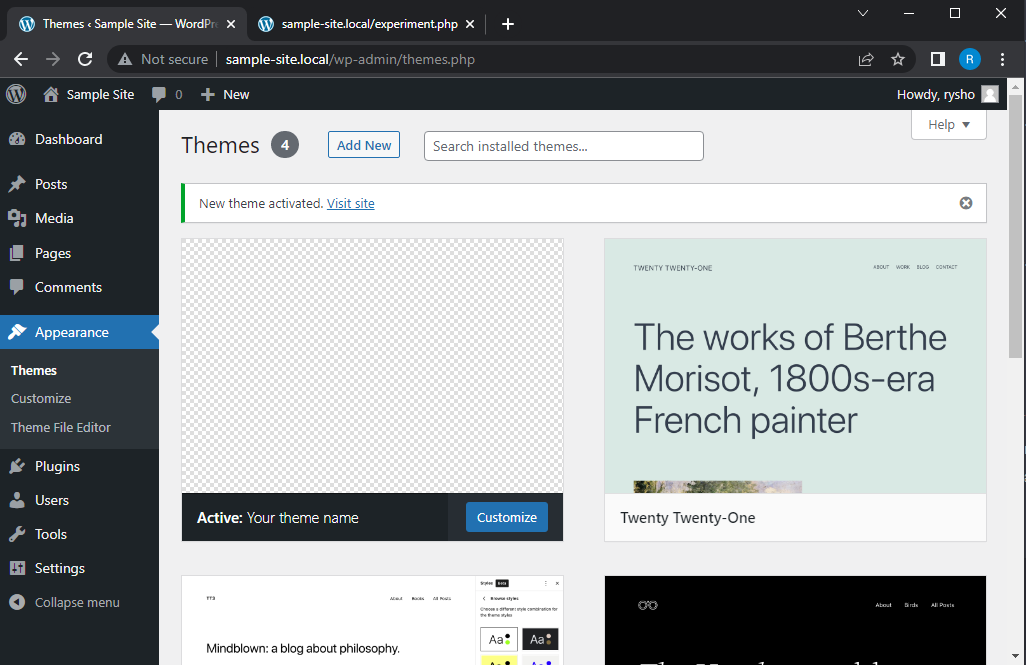The width and height of the screenshot is (1026, 665).
Task: Click the Not secure warning icon
Action: point(125,60)
